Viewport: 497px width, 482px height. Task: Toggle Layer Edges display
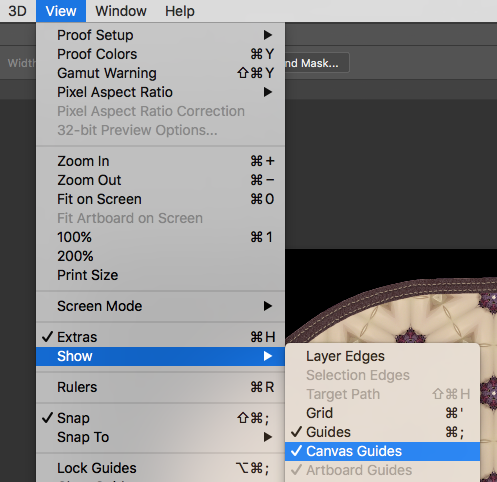tap(382, 356)
